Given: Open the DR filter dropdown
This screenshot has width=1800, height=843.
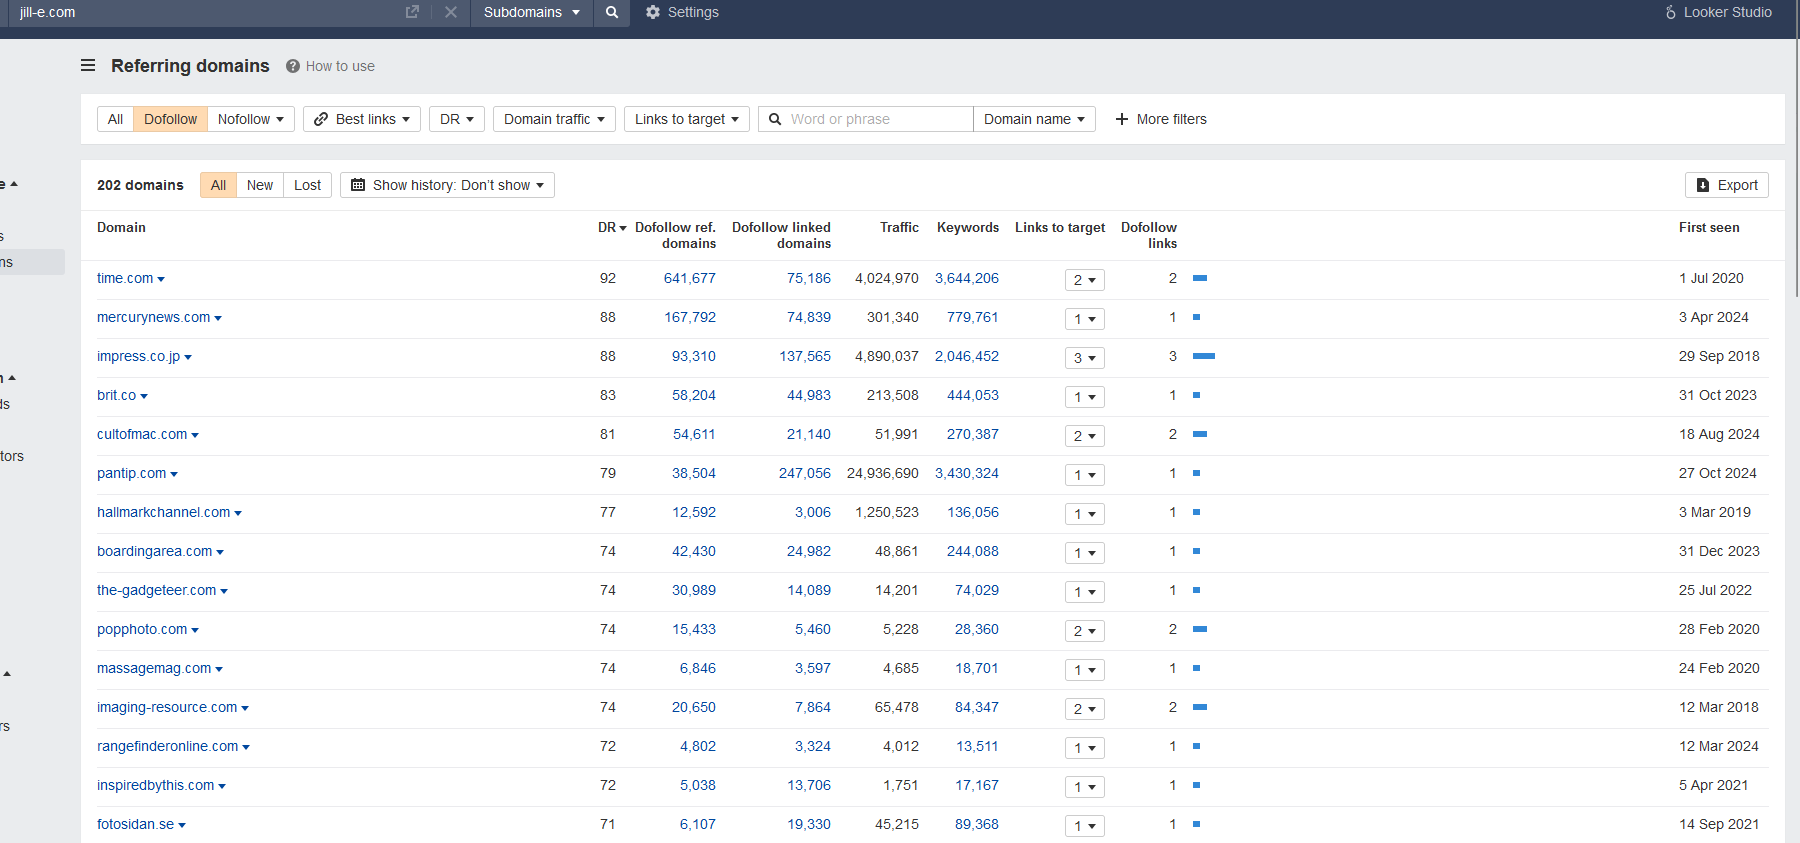Looking at the screenshot, I should coord(457,119).
